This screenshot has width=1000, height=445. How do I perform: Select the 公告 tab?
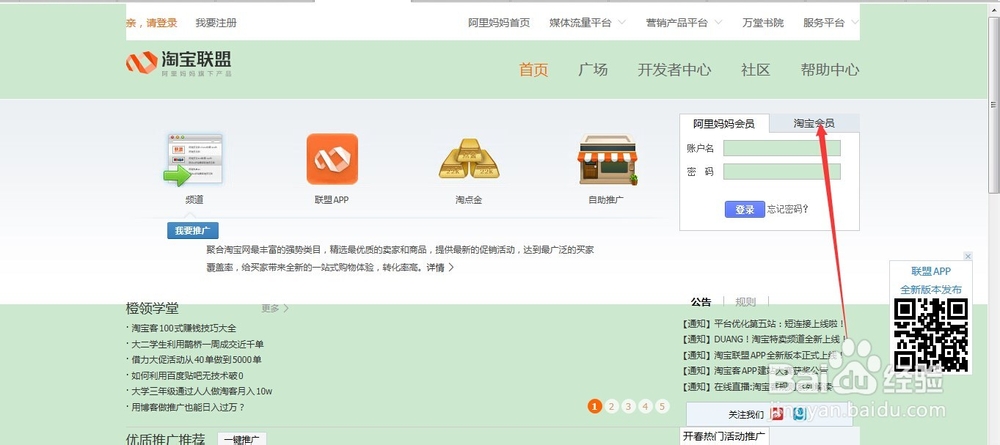pos(701,302)
